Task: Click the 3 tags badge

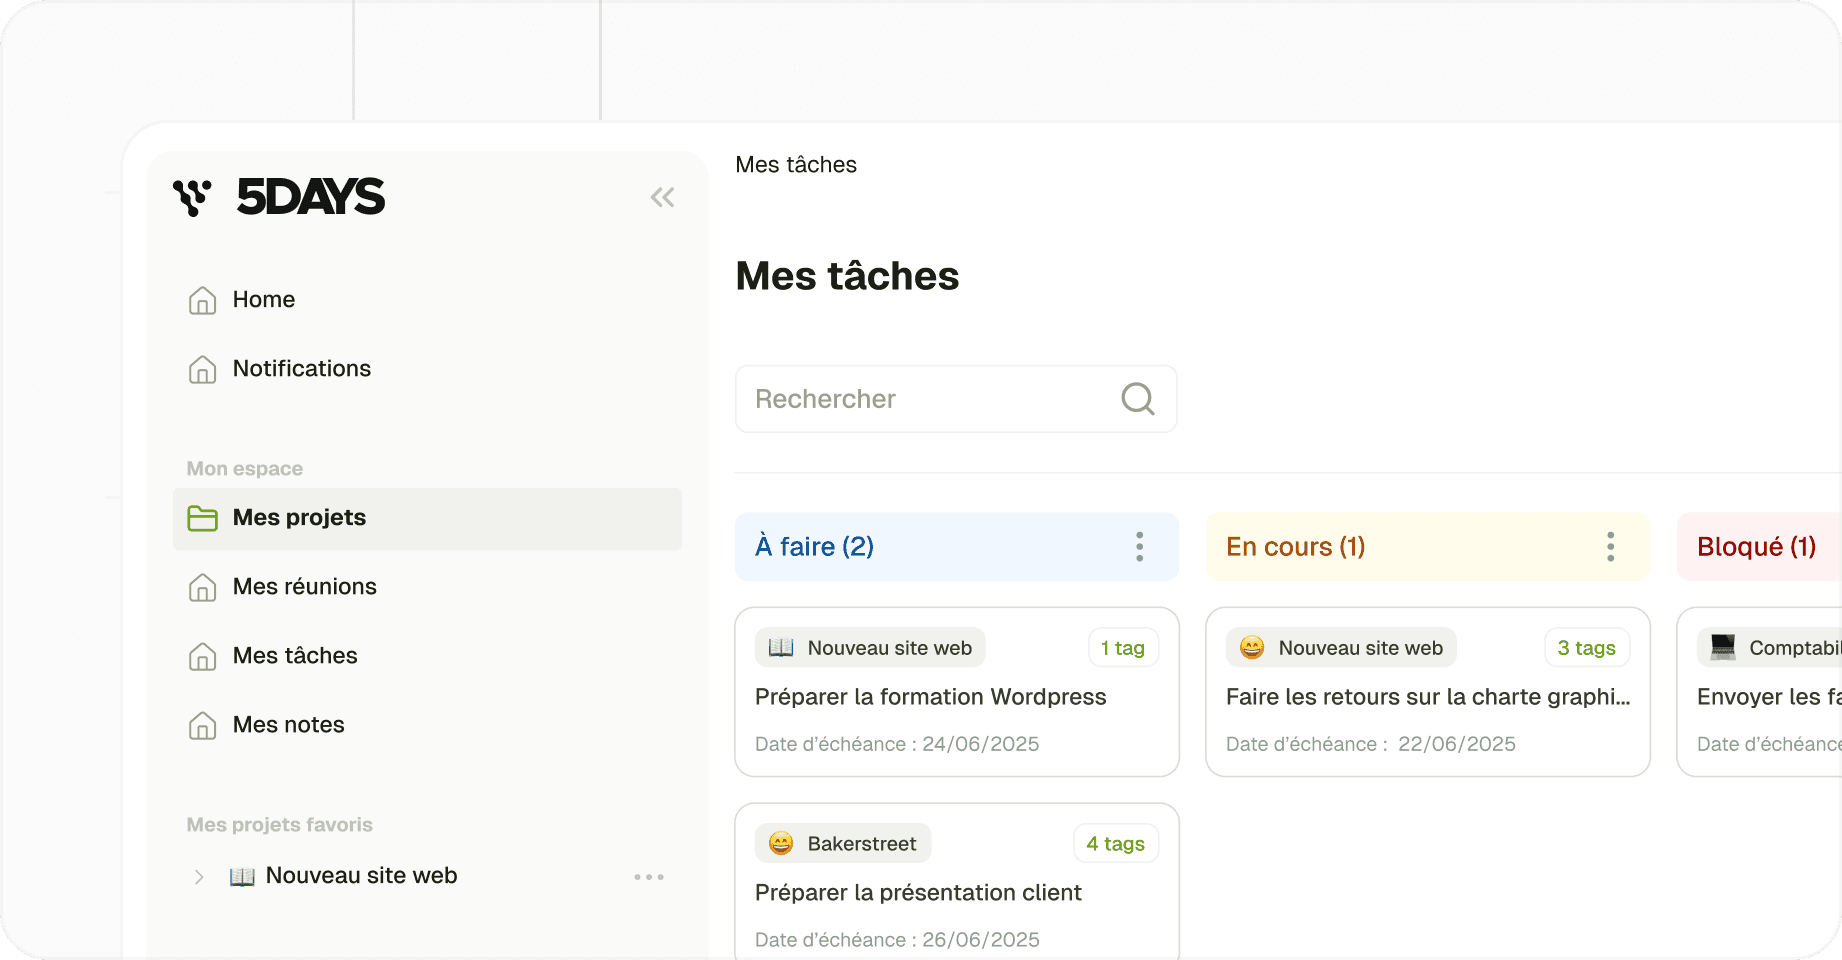Action: pyautogui.click(x=1587, y=648)
